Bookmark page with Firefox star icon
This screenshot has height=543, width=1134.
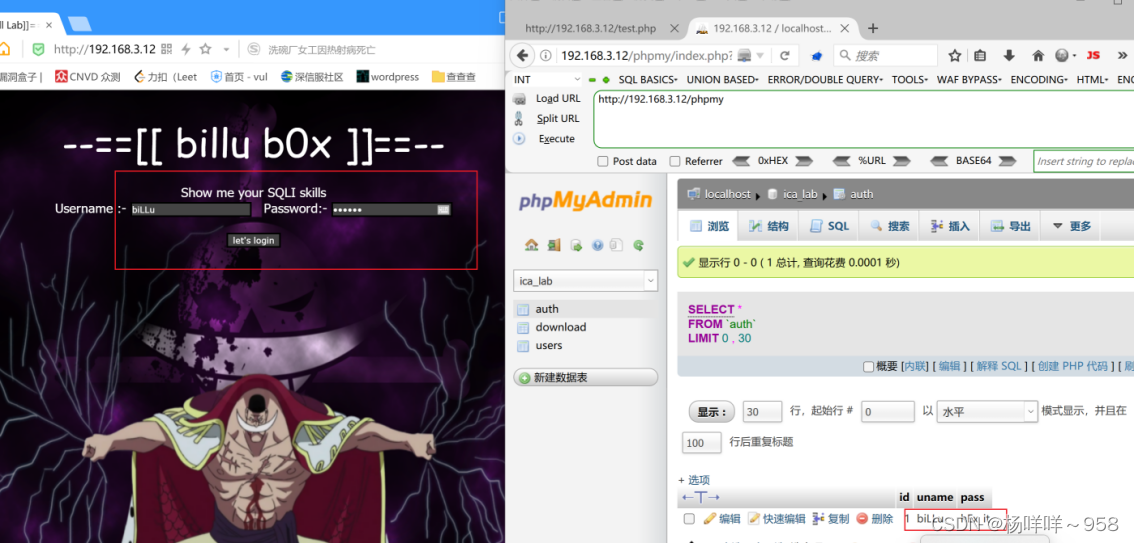pos(955,56)
